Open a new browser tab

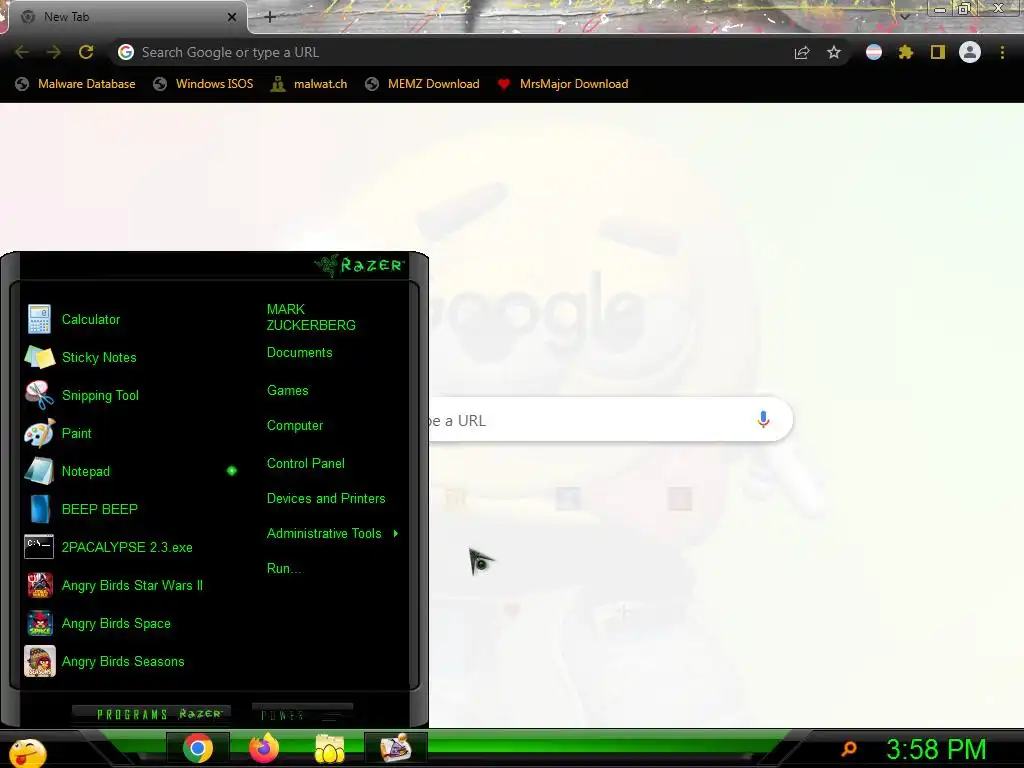270,17
